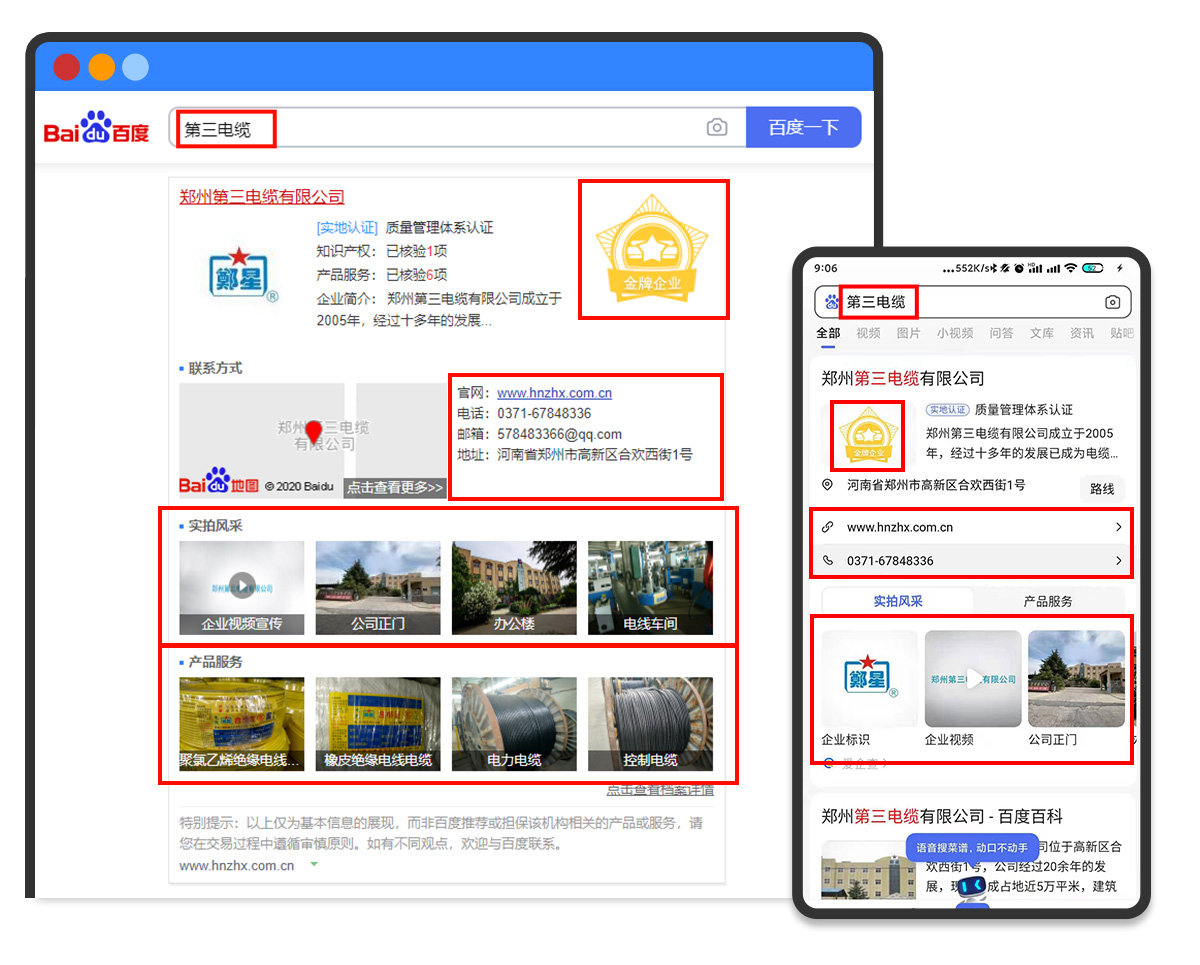The image size is (1200, 965).
Task: Switch to the 资讯 tab on phone
Action: (1081, 333)
